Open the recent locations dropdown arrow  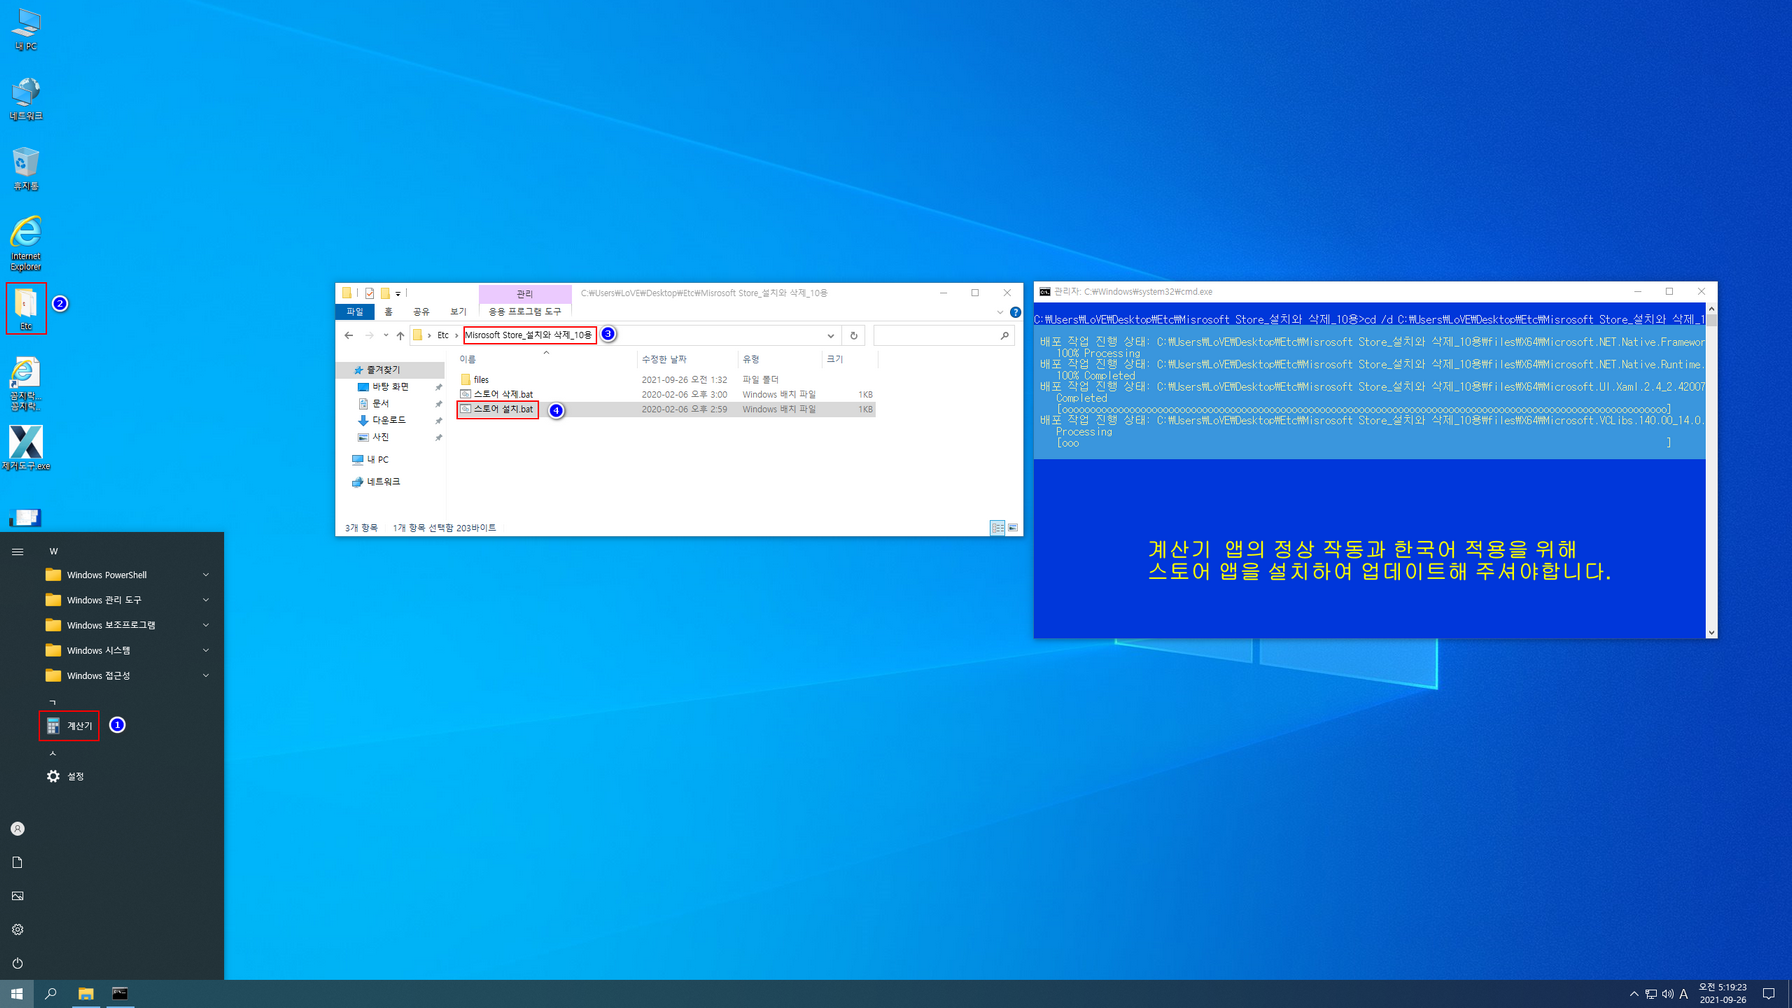coord(385,335)
